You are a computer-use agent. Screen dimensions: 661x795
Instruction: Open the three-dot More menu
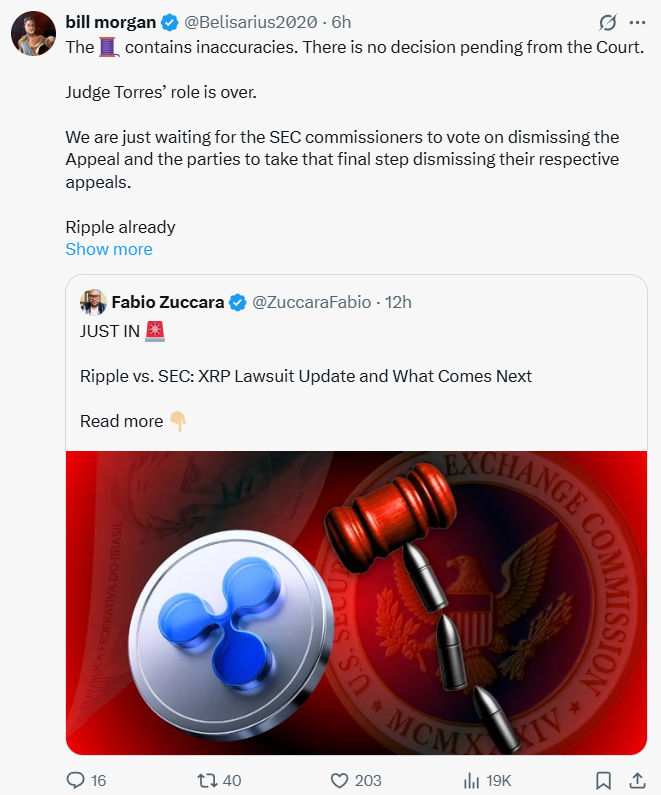click(637, 22)
